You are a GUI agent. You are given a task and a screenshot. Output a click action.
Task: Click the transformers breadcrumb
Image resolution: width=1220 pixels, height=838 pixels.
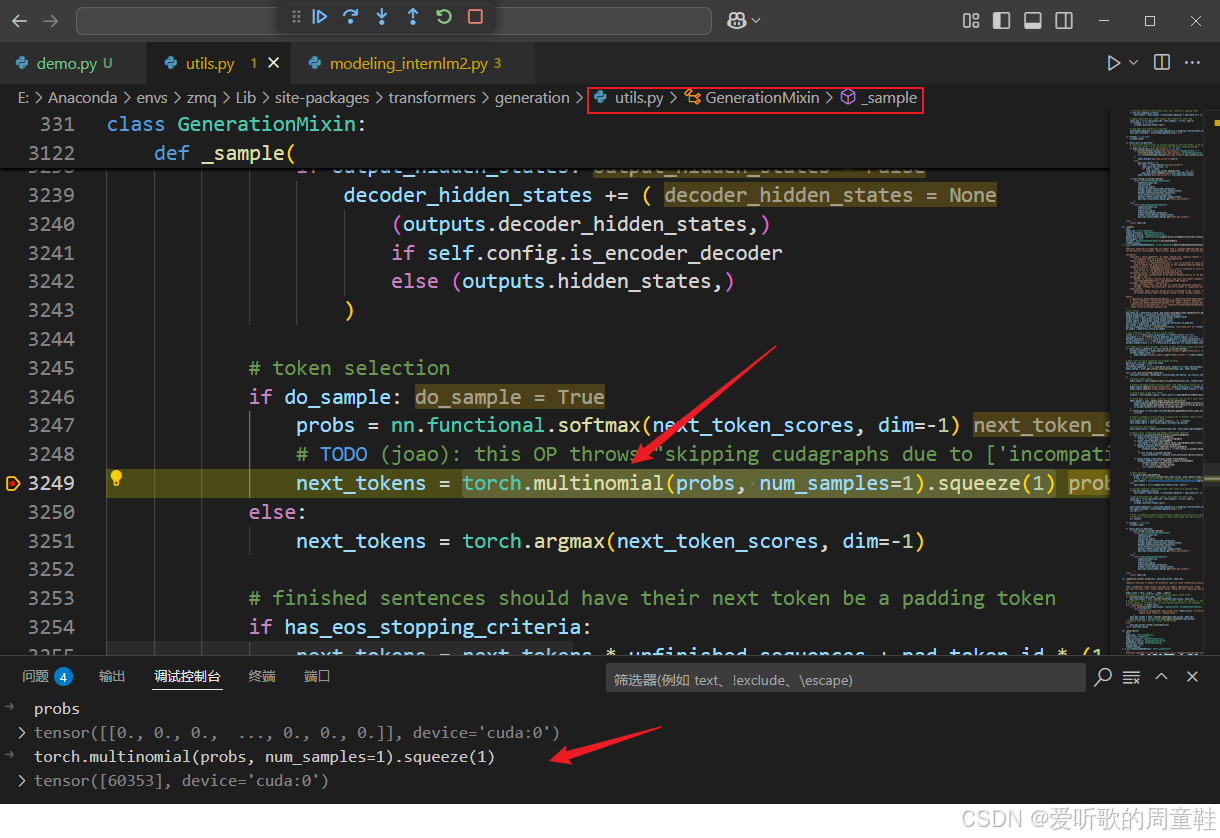(432, 98)
